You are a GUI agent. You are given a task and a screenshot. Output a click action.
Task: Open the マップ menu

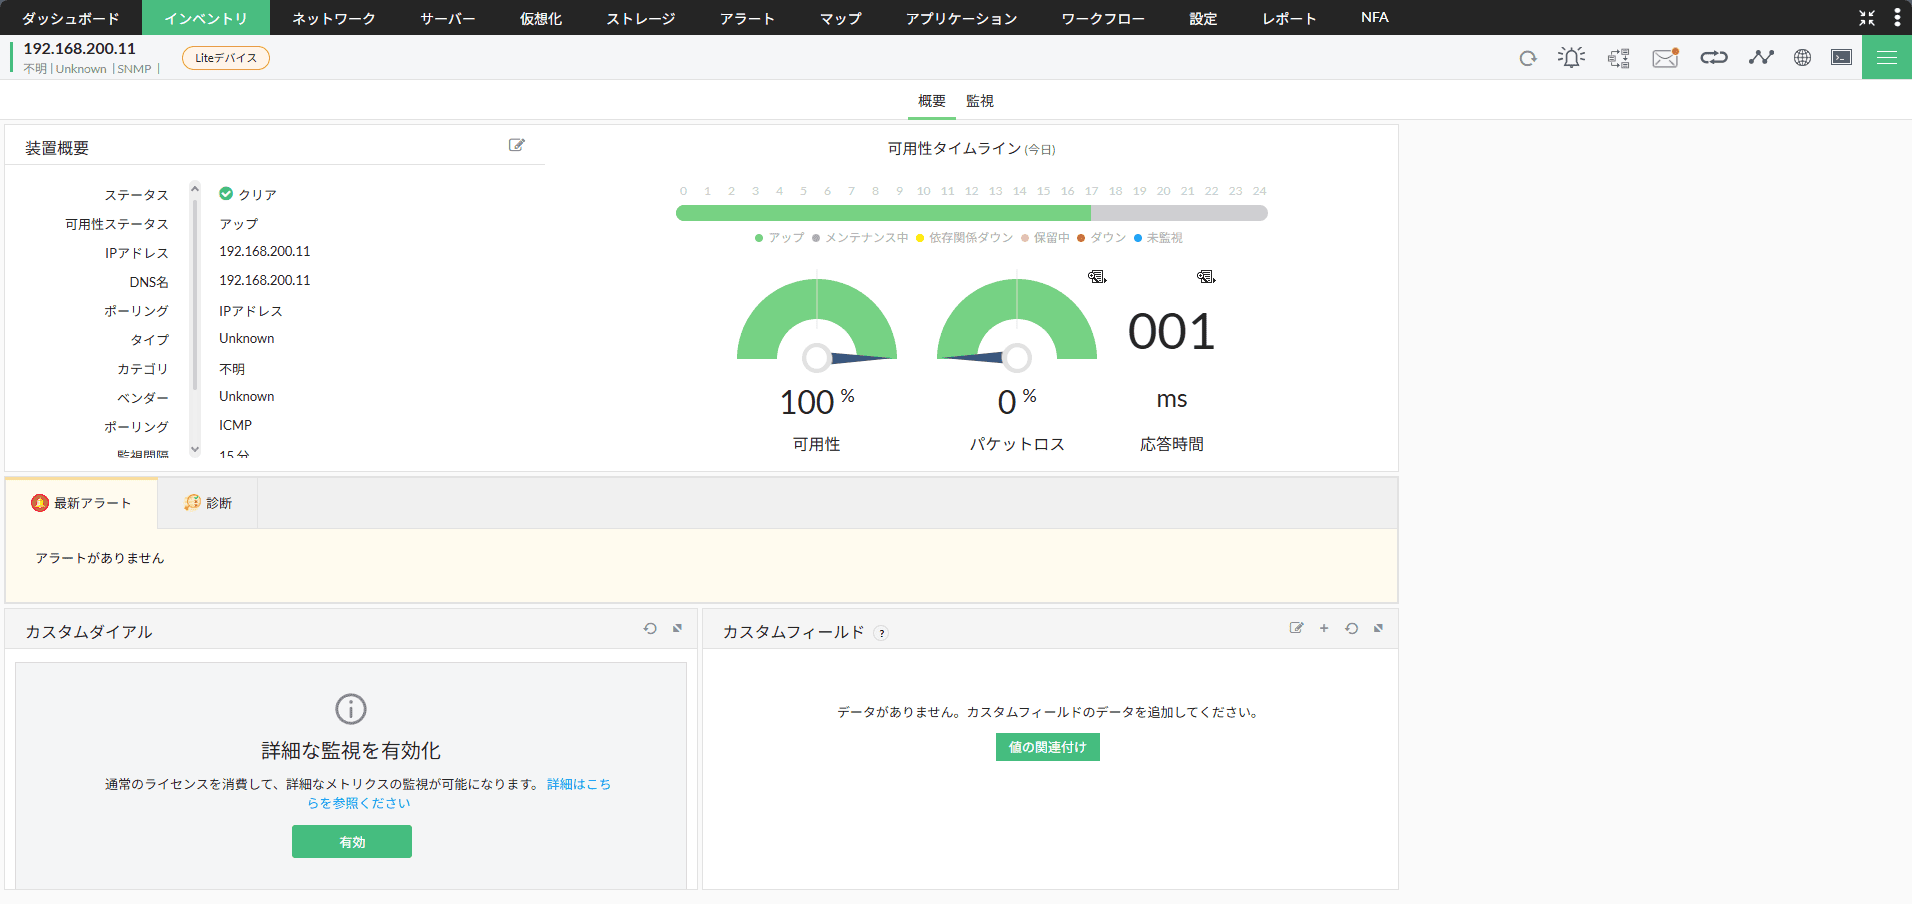(841, 18)
